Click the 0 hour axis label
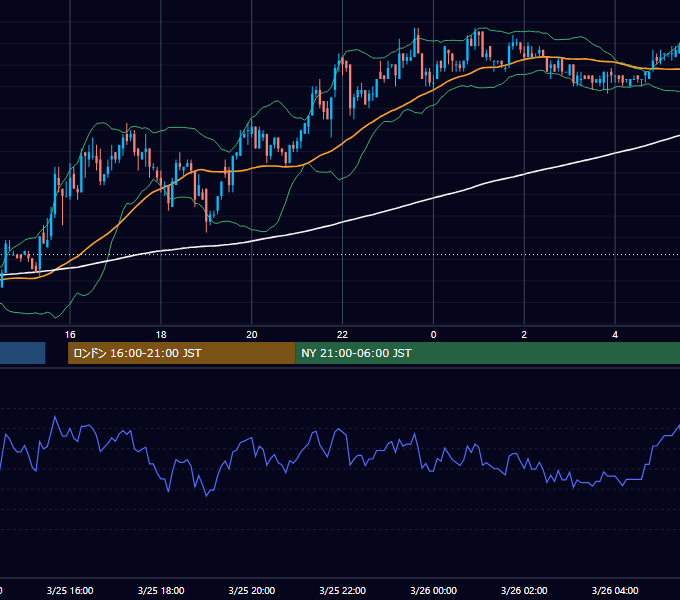The width and height of the screenshot is (680, 600). coord(433,335)
